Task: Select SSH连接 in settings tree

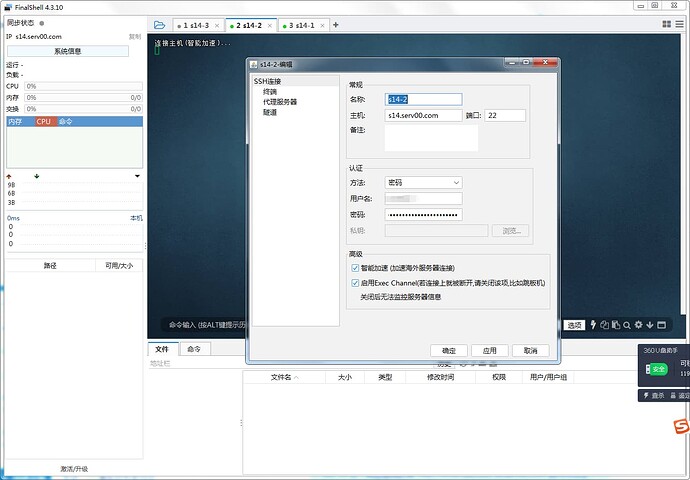Action: [x=268, y=81]
